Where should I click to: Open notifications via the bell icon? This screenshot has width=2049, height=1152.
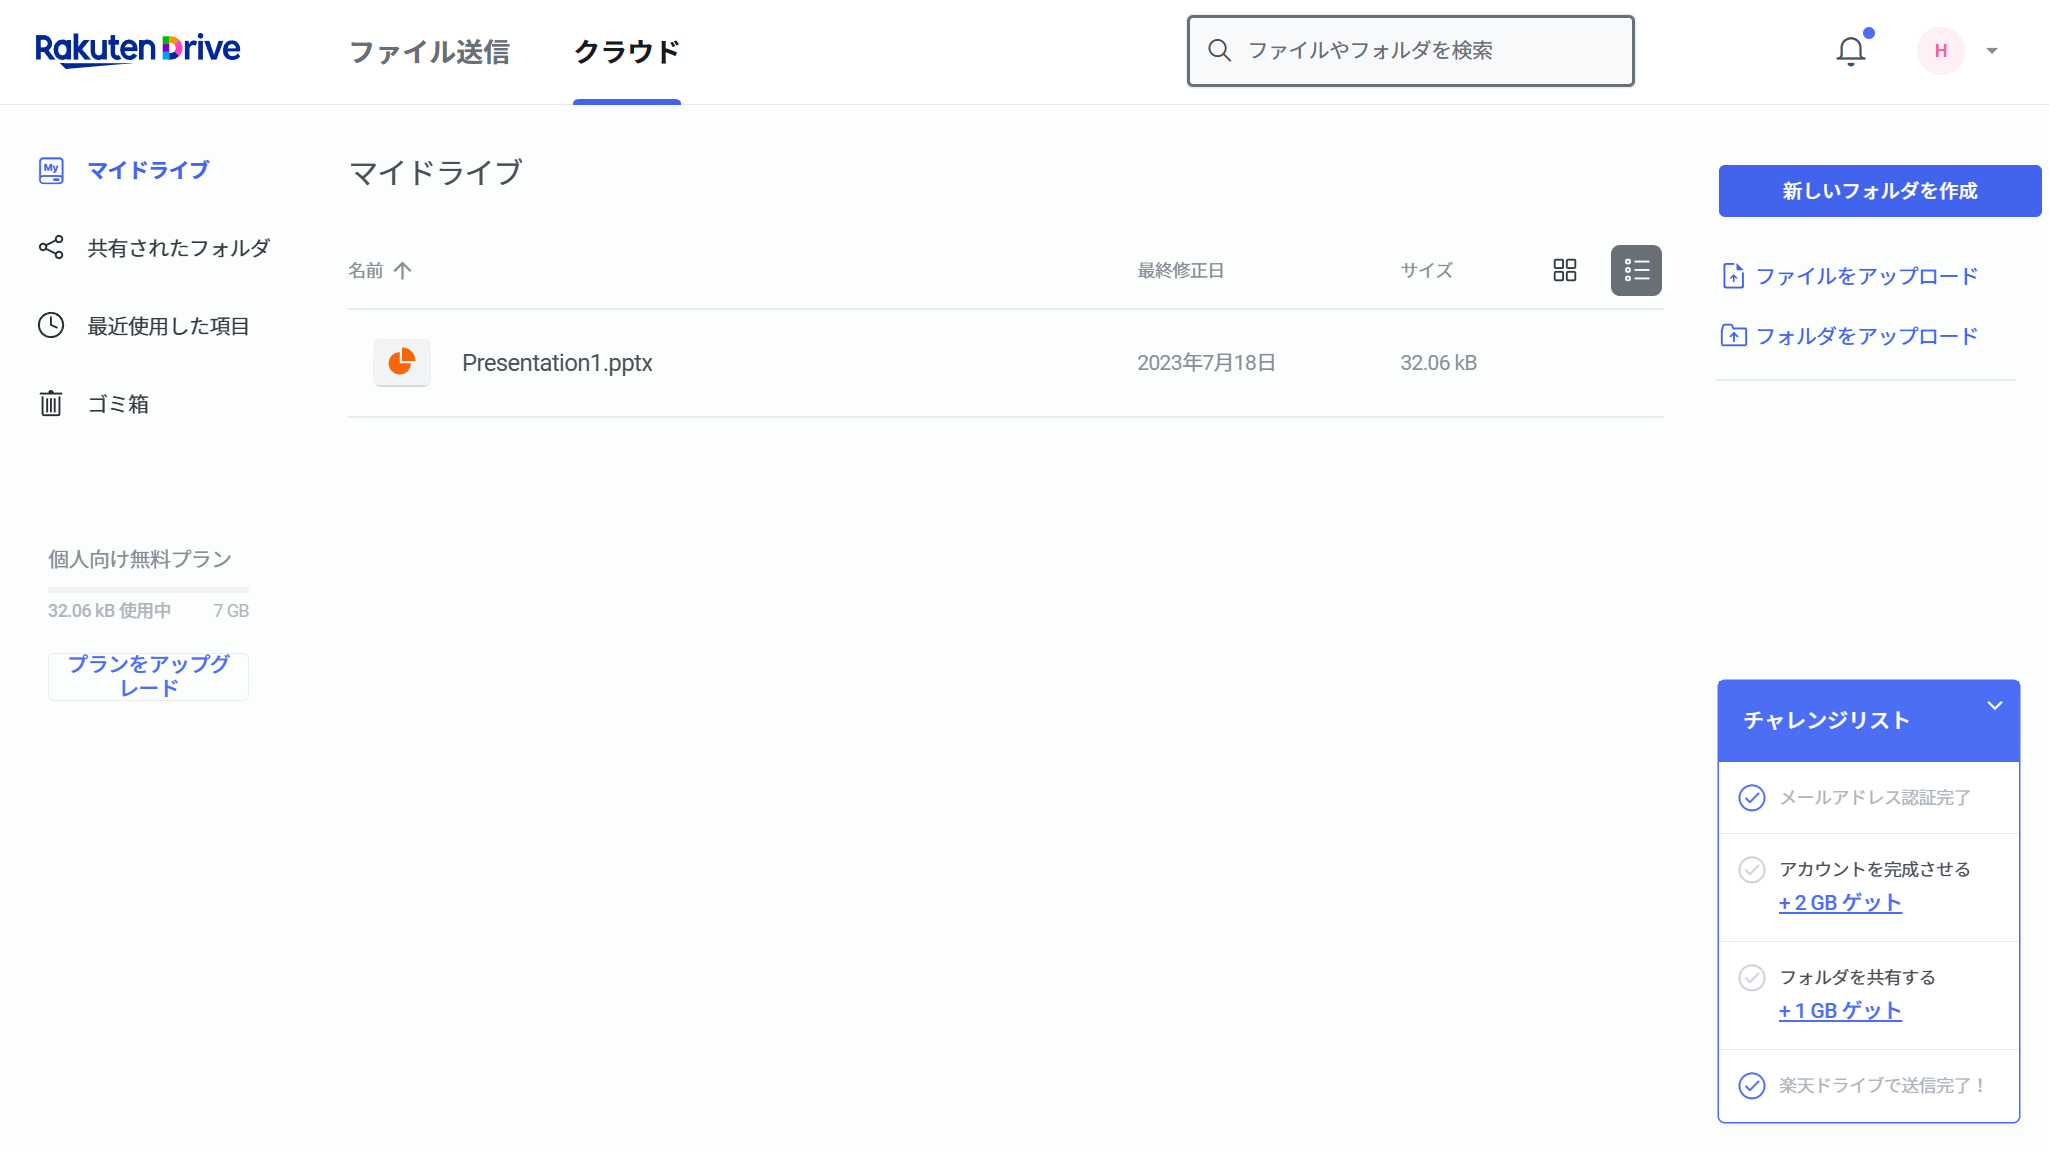pyautogui.click(x=1852, y=49)
